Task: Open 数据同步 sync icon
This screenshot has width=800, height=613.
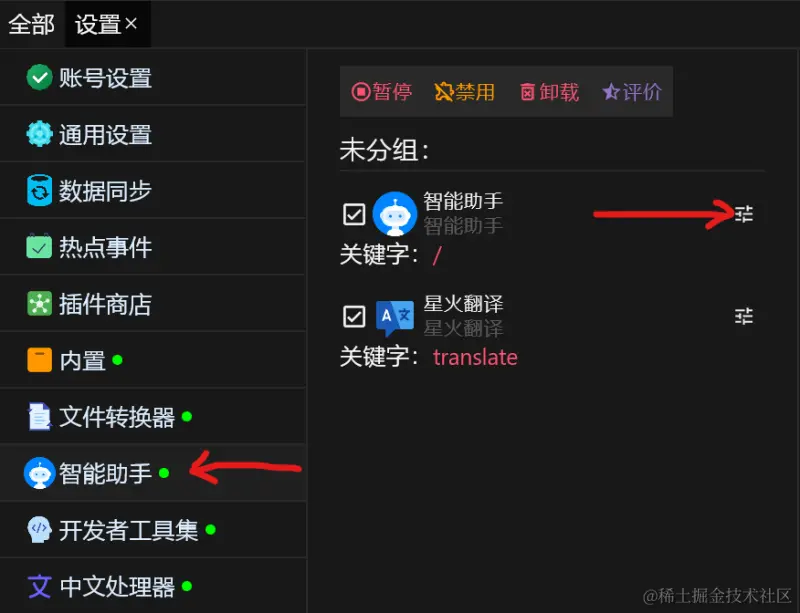Action: (39, 191)
